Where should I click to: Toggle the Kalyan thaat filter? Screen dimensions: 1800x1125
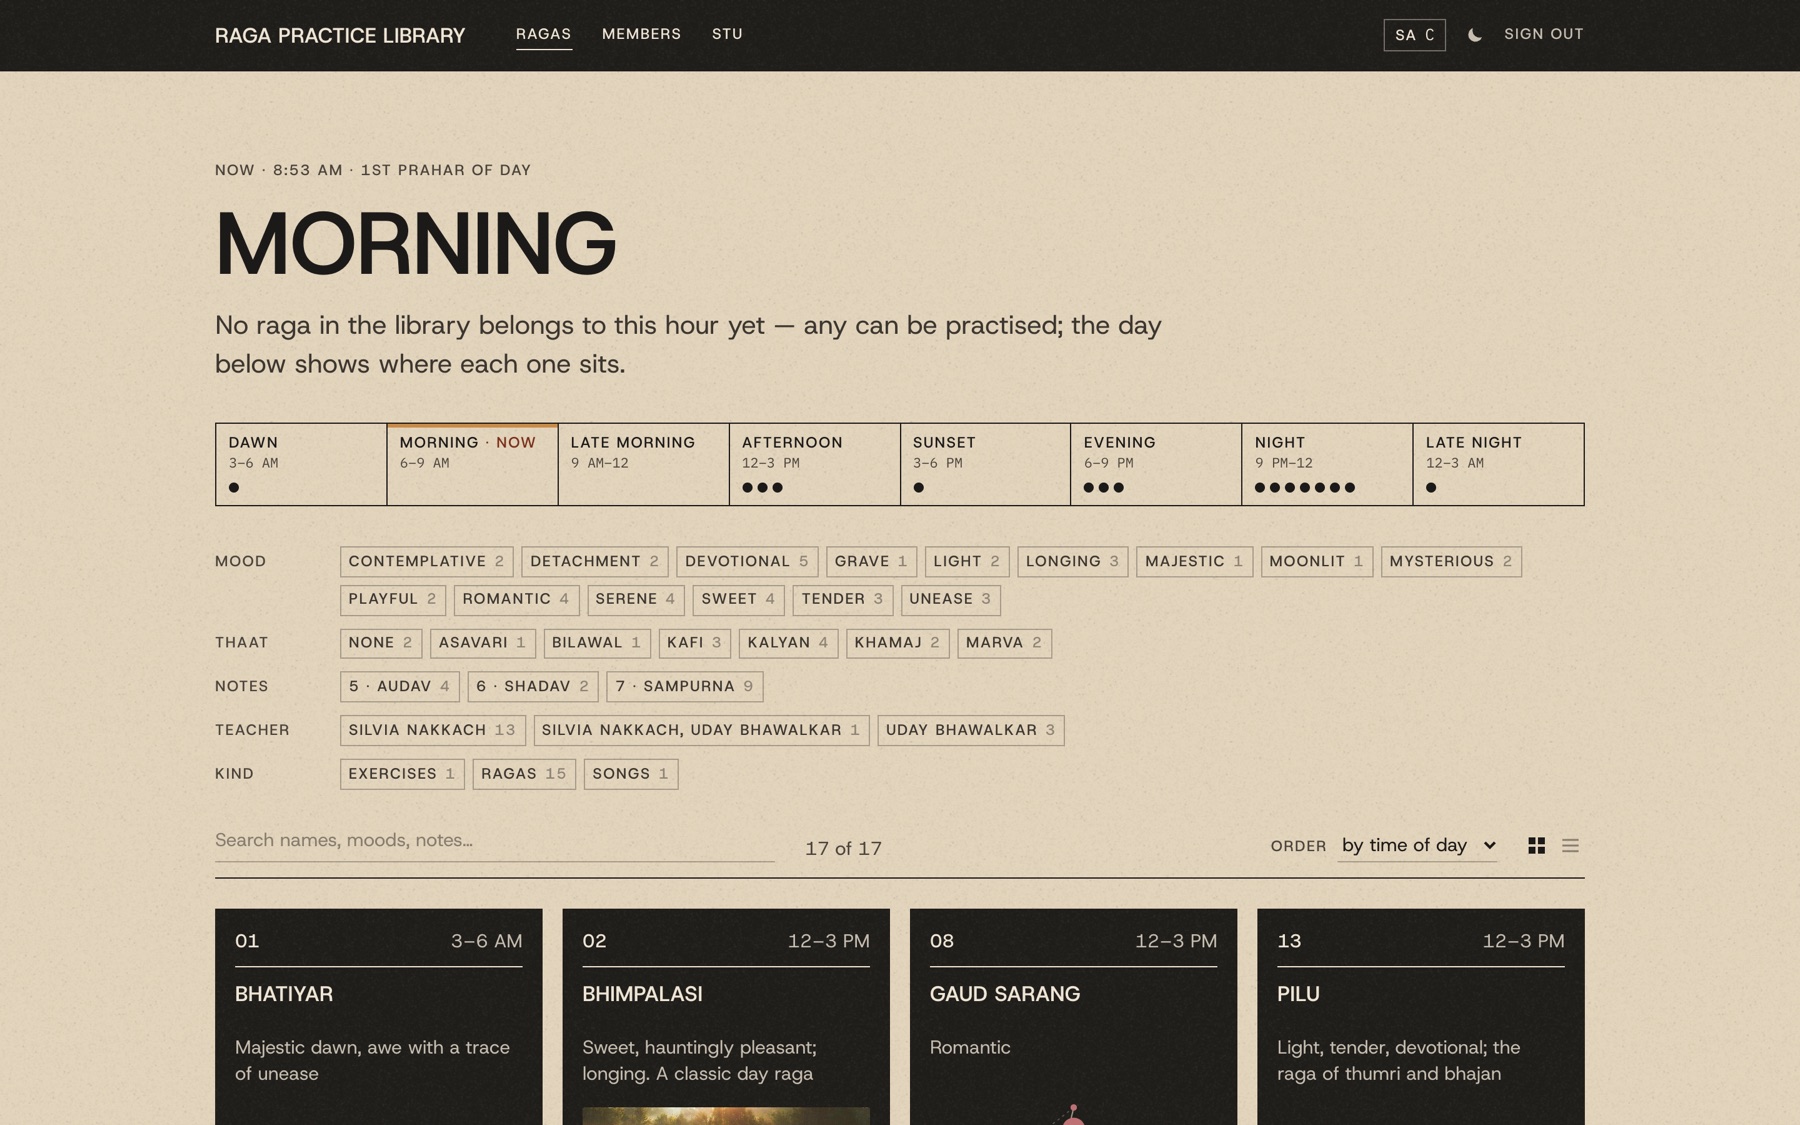click(x=788, y=643)
